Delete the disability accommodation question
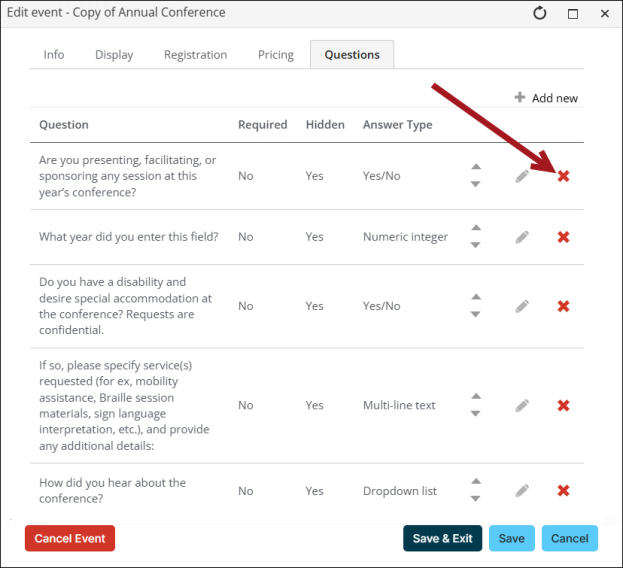Screen dimensions: 623x568 [x=563, y=306]
